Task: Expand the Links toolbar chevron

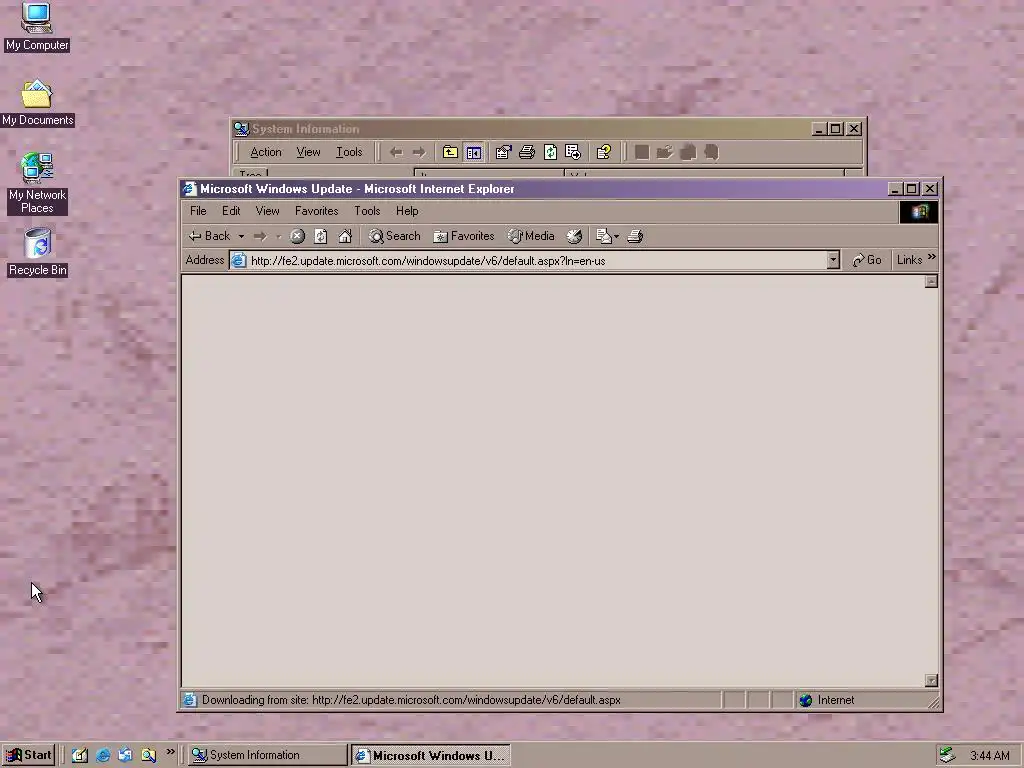Action: pos(932,257)
